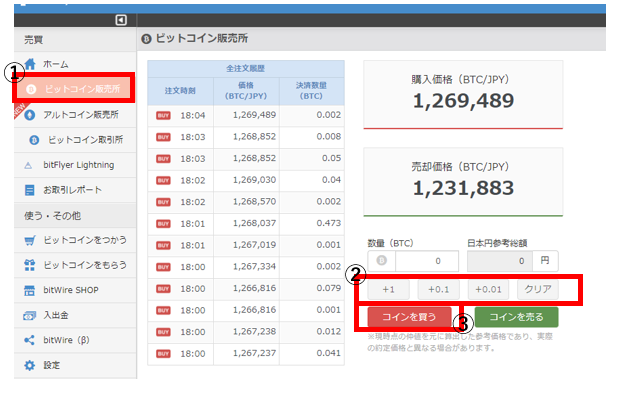Click the 設定 gear icon
619x396 pixels.
30,366
